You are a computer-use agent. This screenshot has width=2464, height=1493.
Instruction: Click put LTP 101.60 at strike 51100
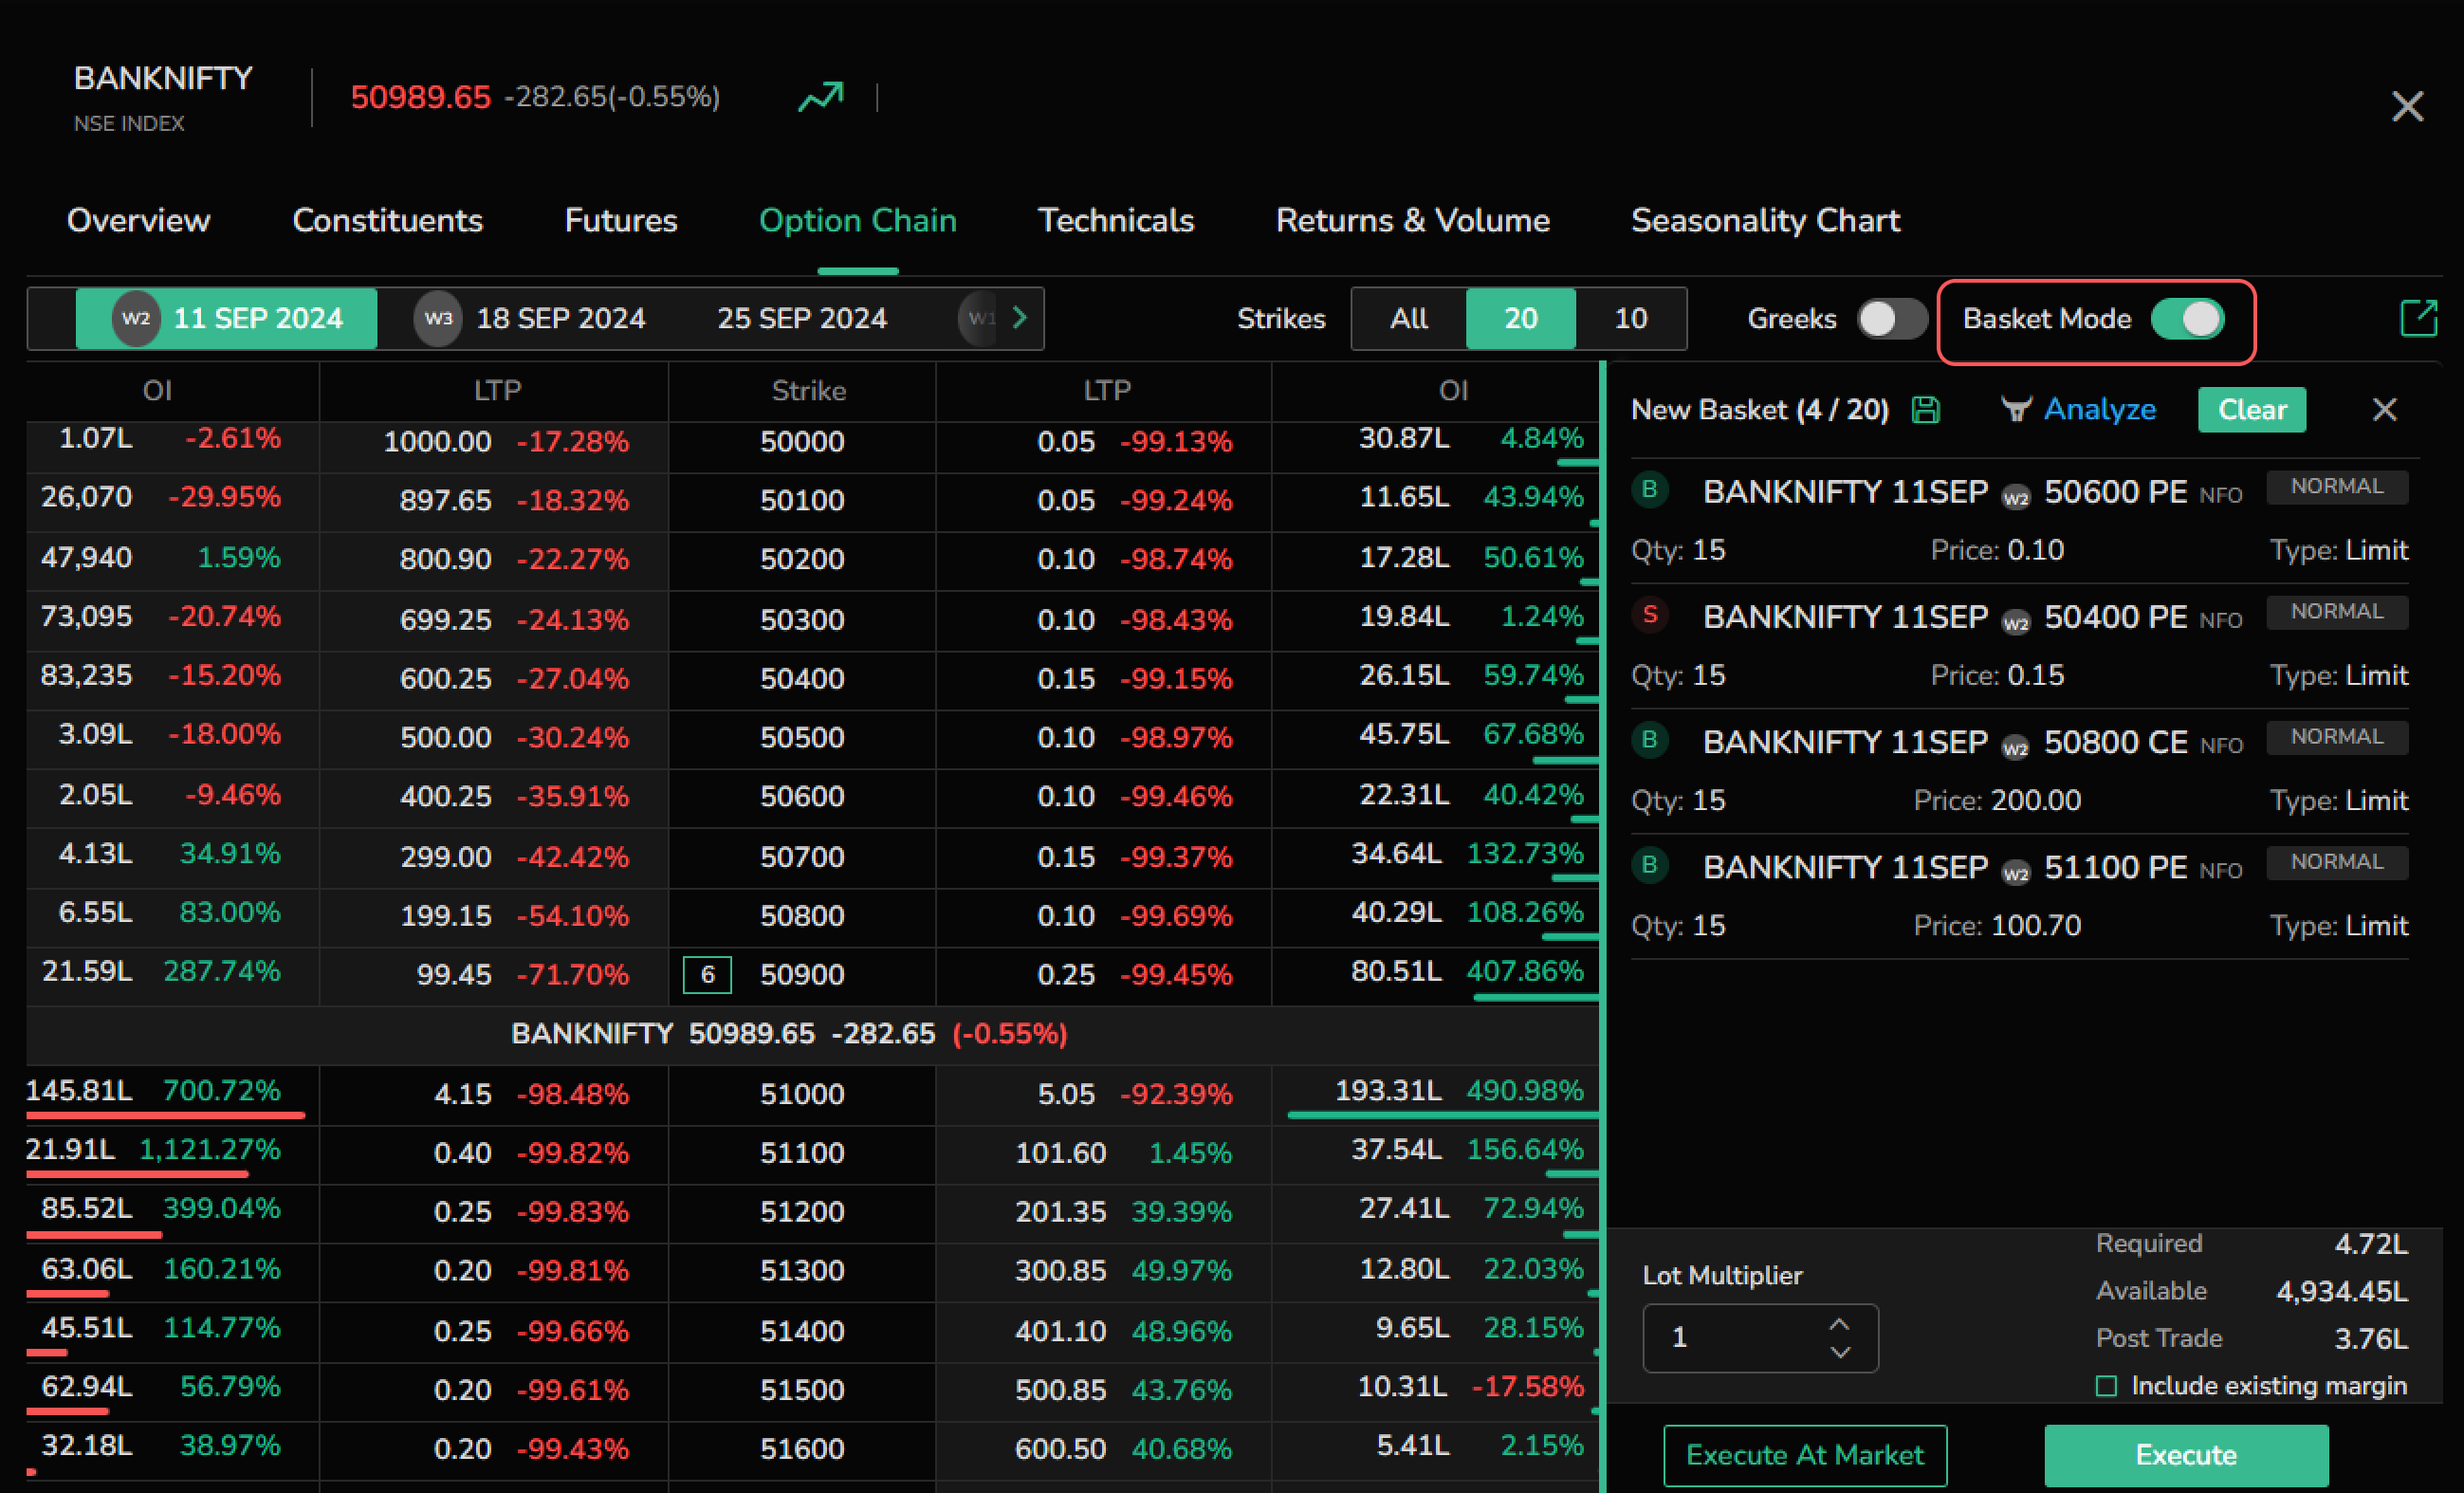pyautogui.click(x=1060, y=1152)
